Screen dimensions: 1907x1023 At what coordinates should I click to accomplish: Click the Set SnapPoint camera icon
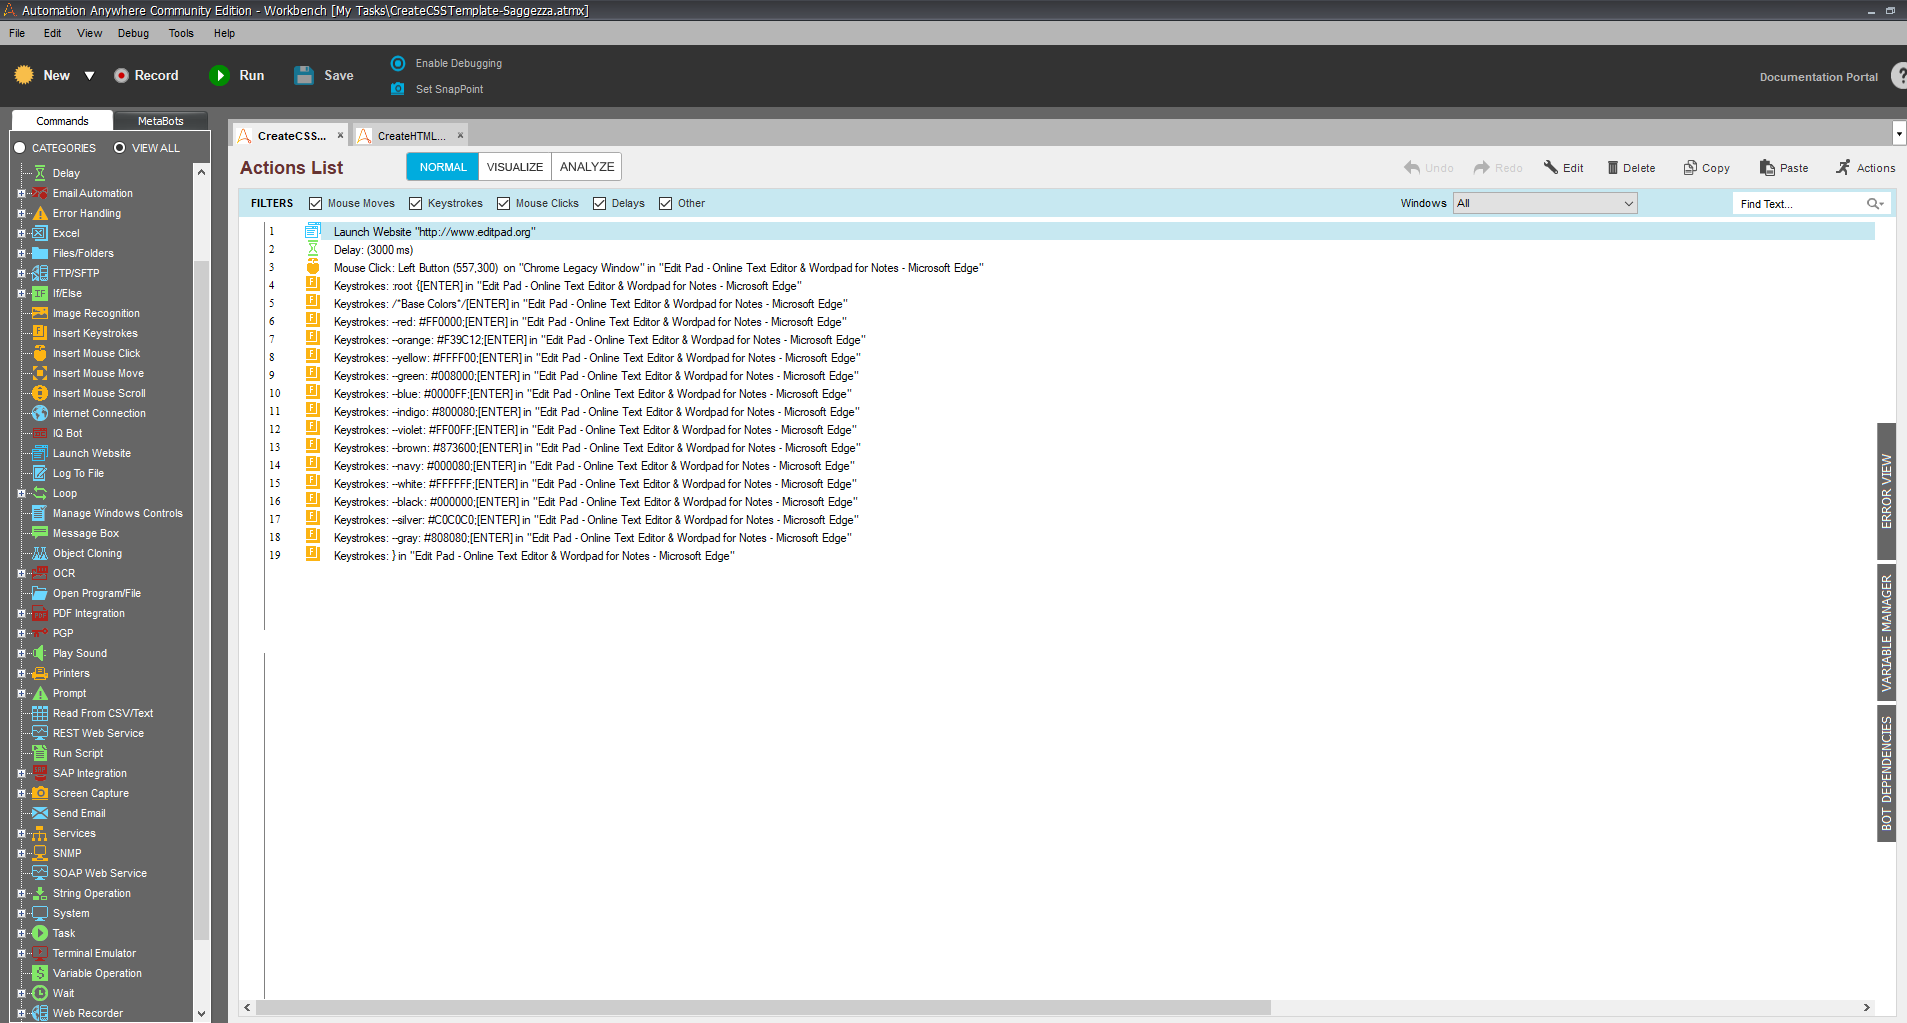click(398, 89)
